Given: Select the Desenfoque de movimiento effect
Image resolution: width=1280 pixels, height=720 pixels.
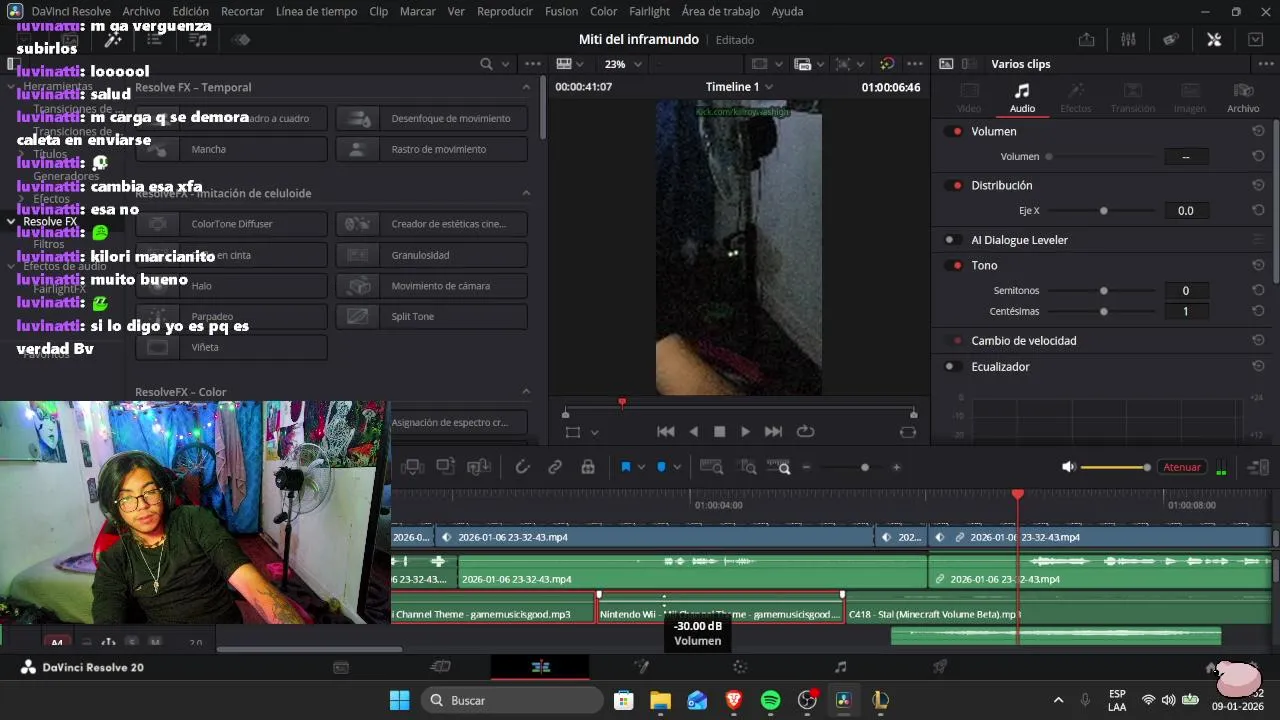Looking at the screenshot, I should click(x=431, y=118).
